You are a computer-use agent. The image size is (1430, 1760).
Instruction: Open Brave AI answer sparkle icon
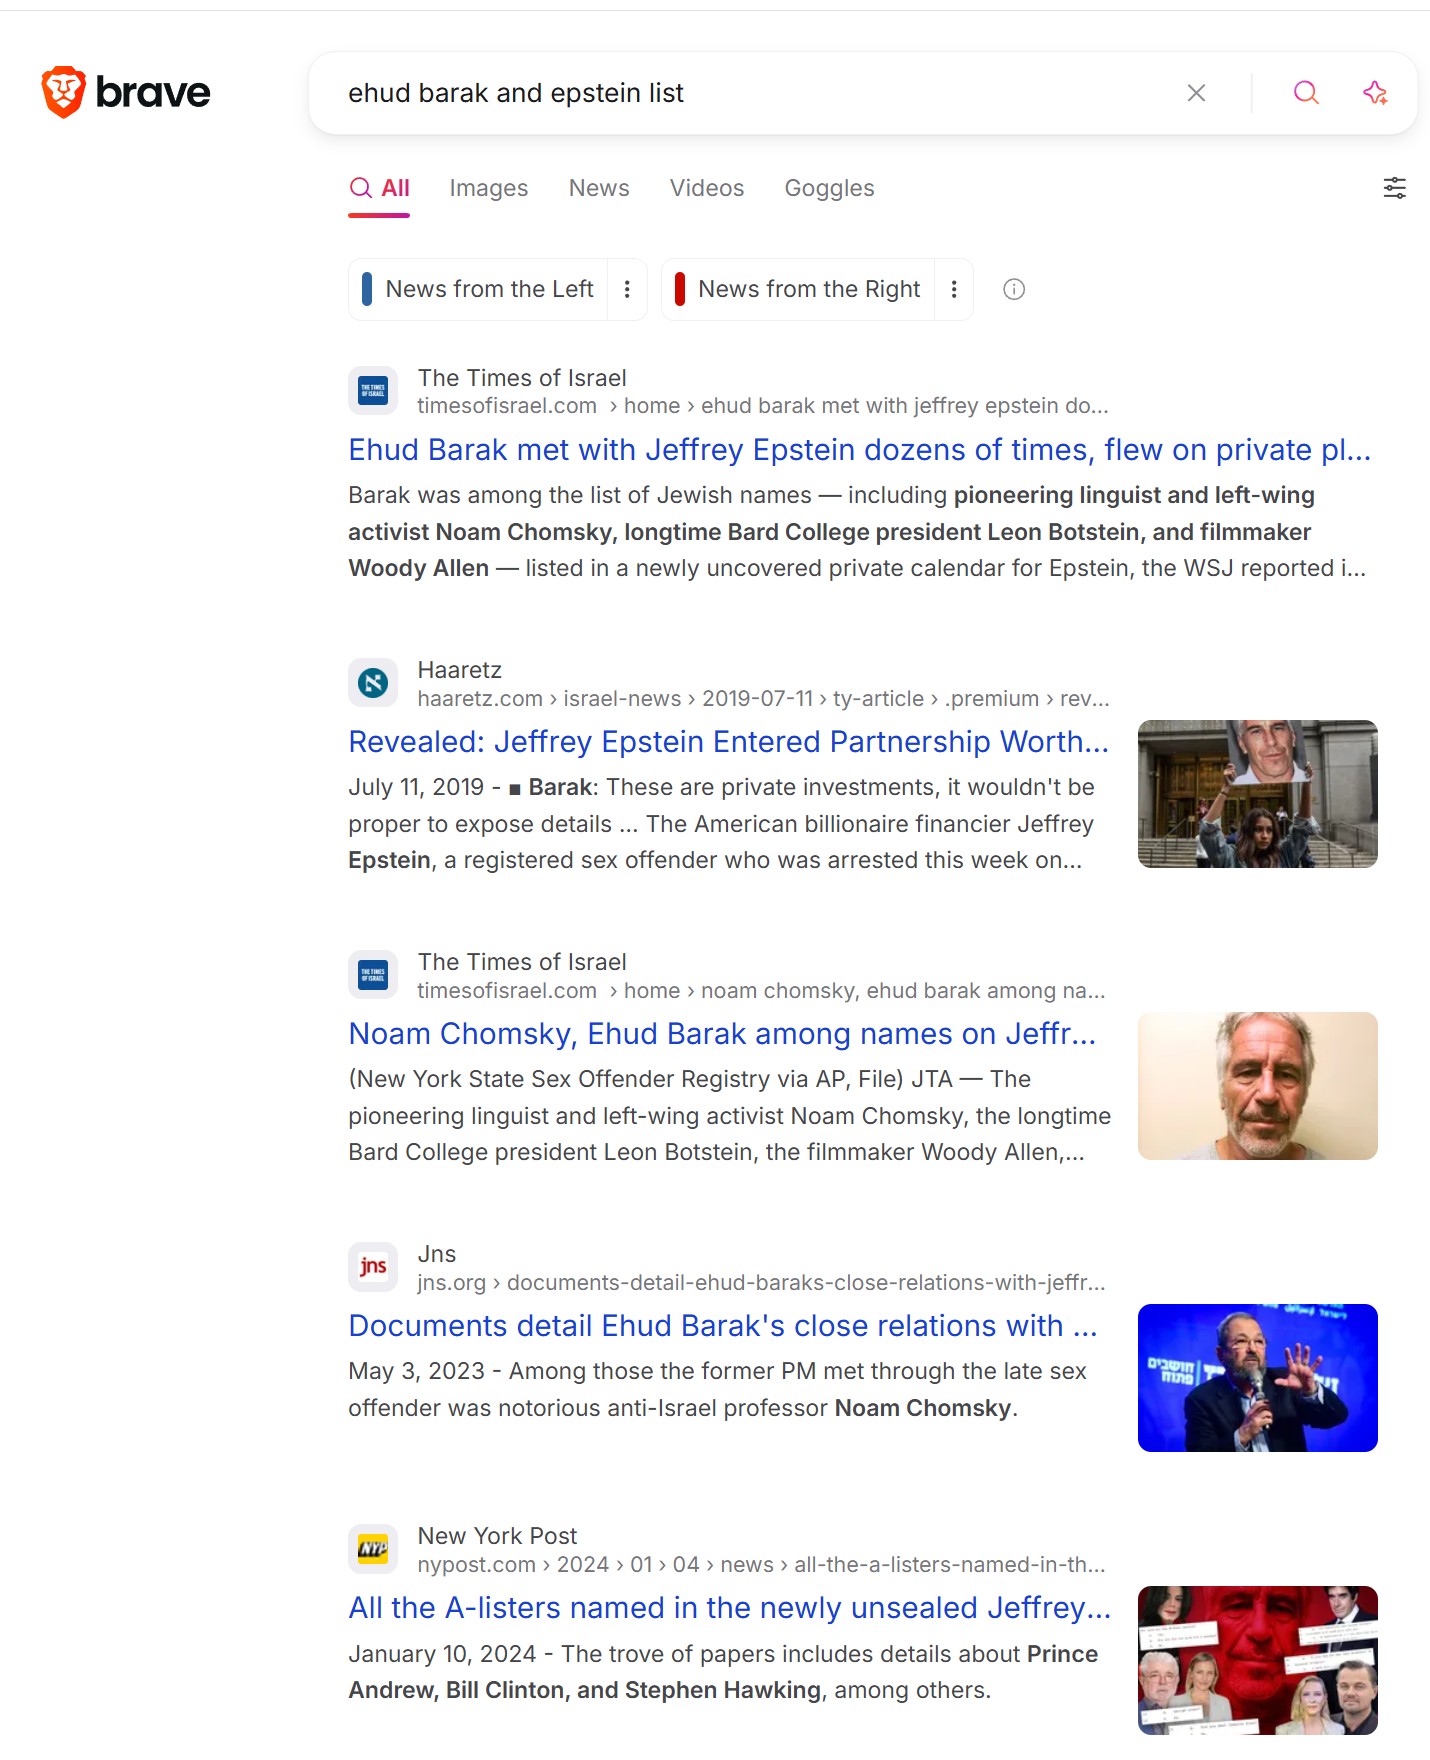(x=1376, y=93)
